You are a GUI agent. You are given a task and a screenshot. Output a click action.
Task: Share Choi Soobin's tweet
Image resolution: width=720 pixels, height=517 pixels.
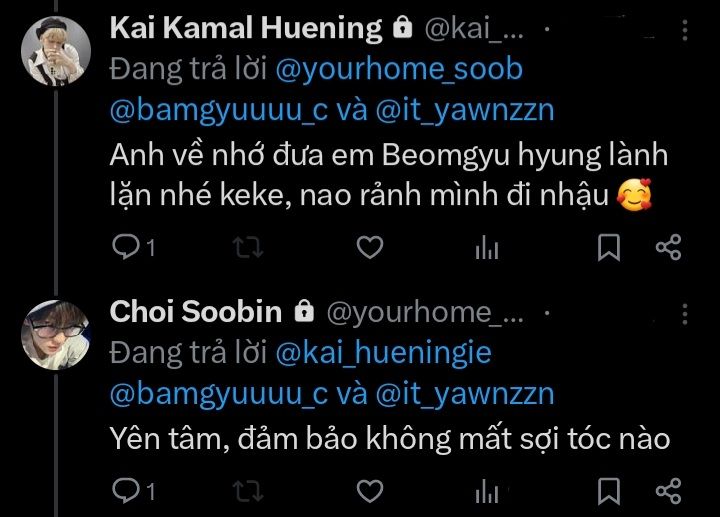(x=669, y=490)
